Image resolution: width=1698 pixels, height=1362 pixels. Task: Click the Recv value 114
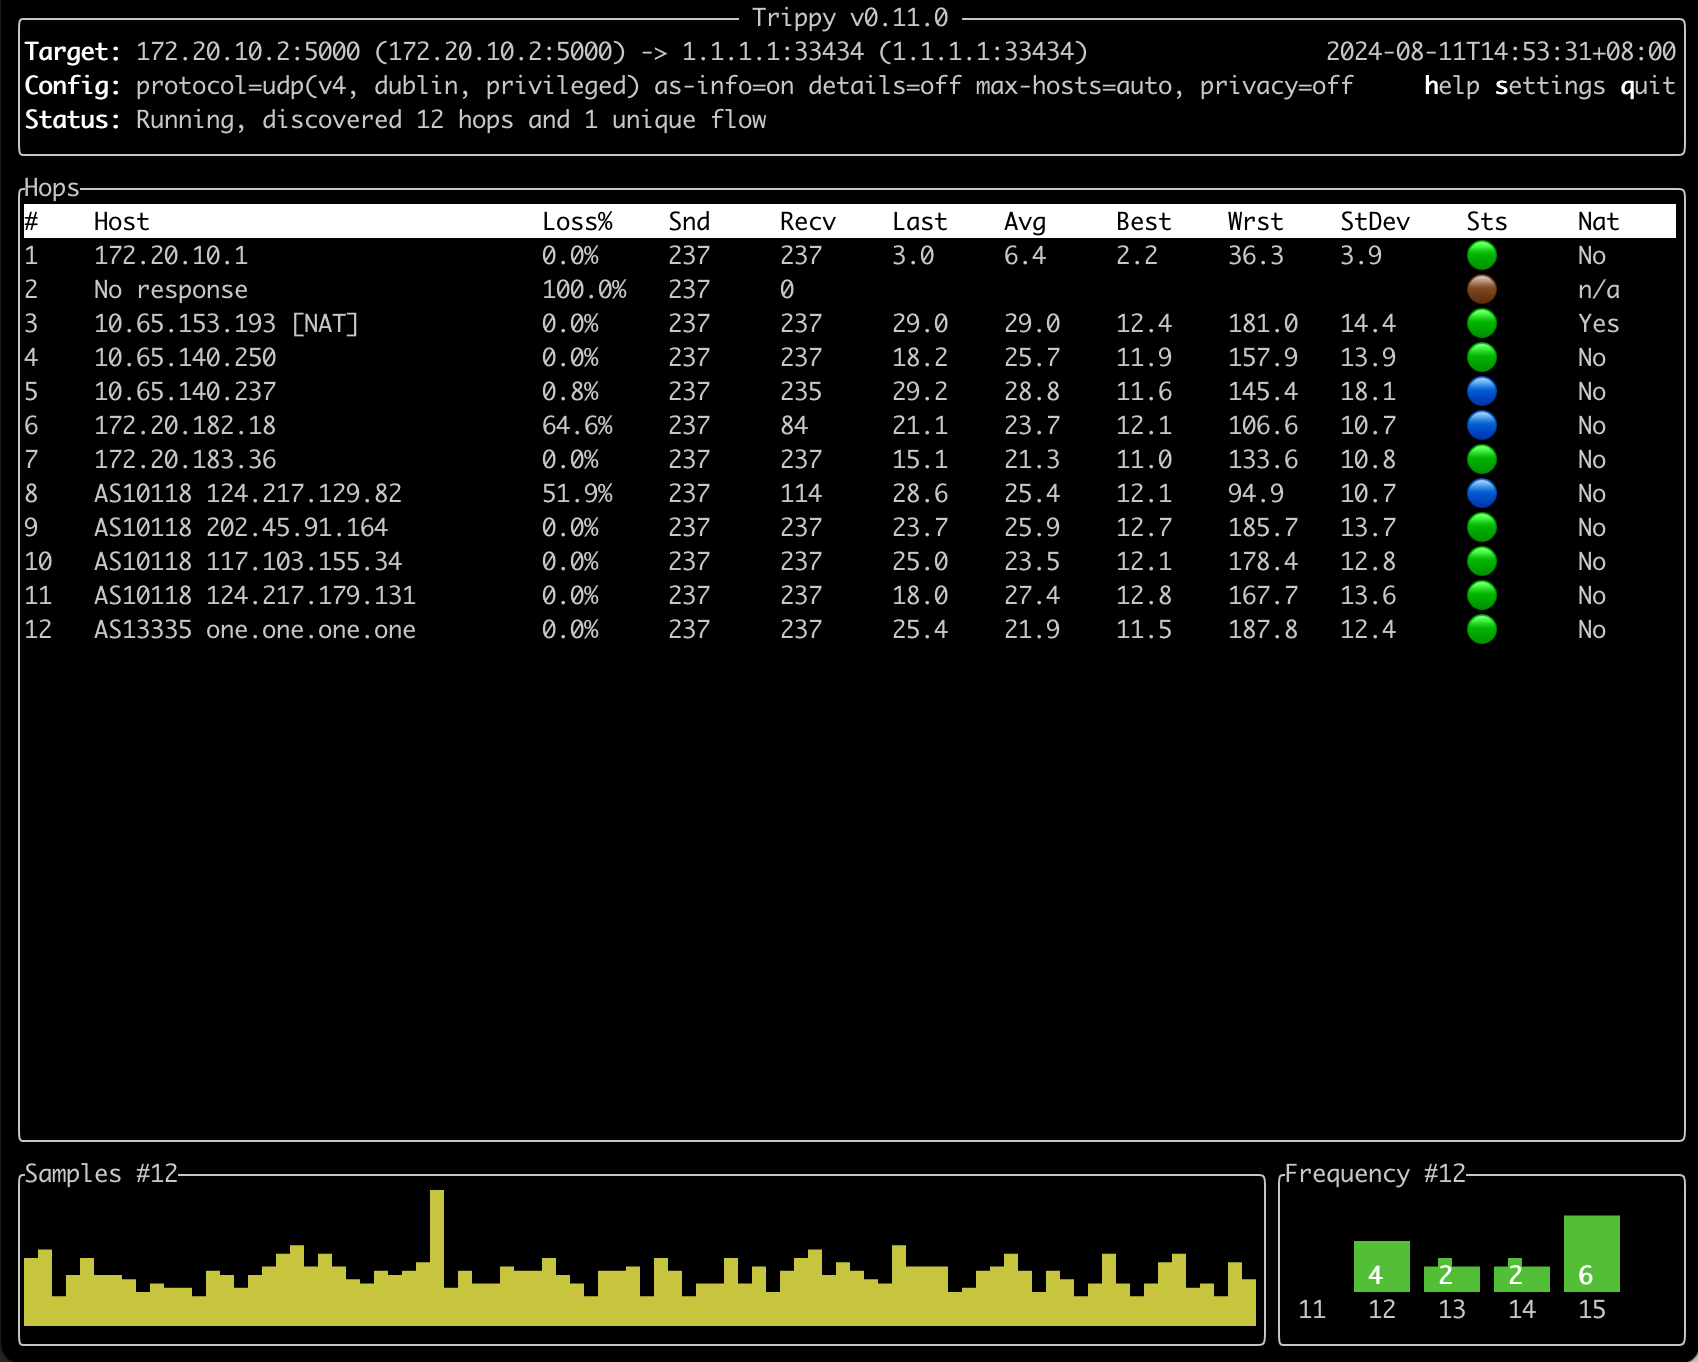(801, 494)
